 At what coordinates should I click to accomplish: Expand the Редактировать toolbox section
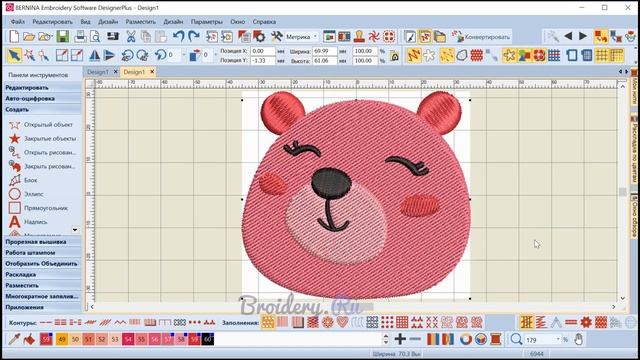click(42, 88)
